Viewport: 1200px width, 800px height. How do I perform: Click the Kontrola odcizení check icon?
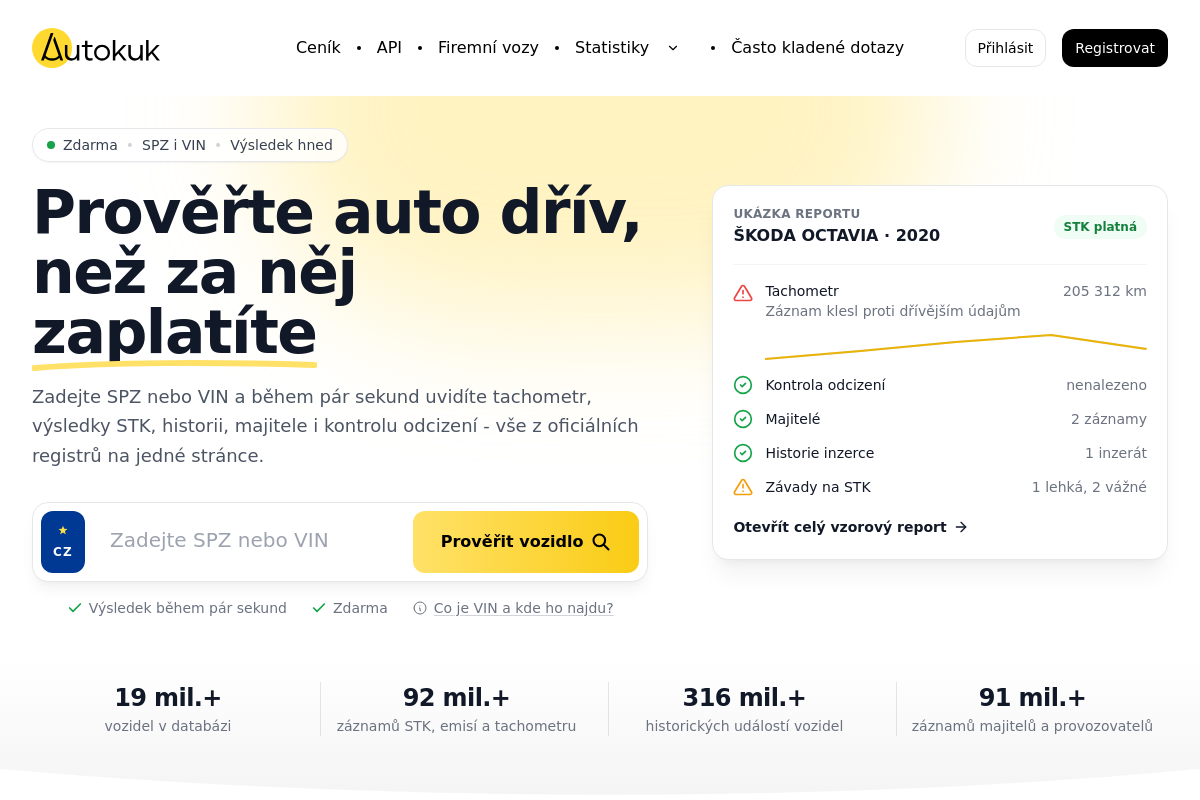click(743, 385)
